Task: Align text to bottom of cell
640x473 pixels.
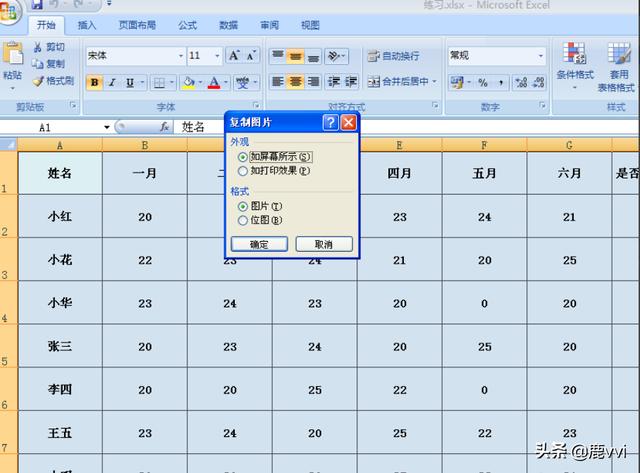Action: point(313,56)
